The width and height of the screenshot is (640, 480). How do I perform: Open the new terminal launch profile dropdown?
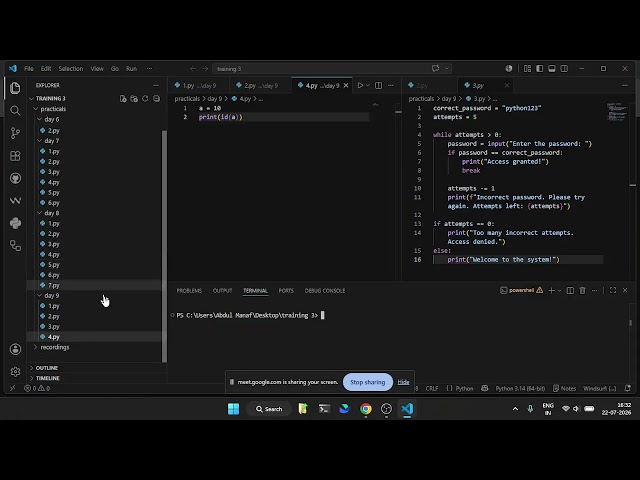coord(559,290)
